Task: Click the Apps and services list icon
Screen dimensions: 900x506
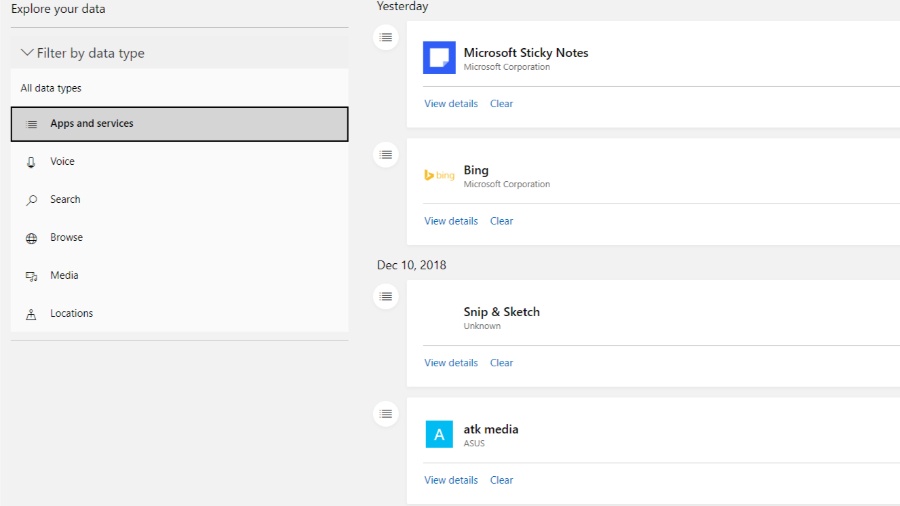Action: tap(32, 124)
